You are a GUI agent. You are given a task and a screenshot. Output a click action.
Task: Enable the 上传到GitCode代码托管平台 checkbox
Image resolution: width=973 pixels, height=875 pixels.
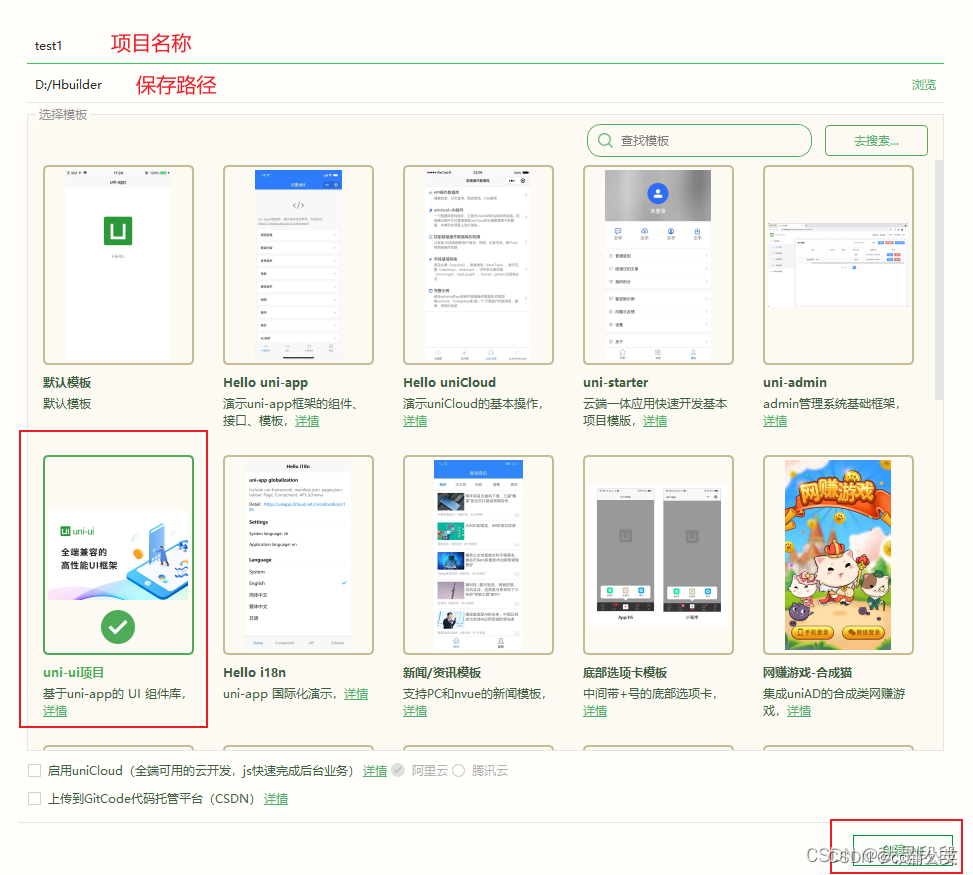pyautogui.click(x=35, y=799)
